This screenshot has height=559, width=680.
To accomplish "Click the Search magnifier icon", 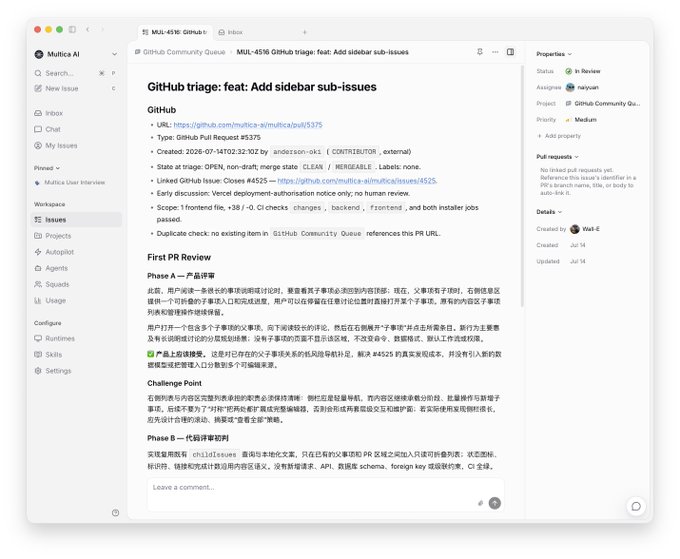I will [x=38, y=73].
